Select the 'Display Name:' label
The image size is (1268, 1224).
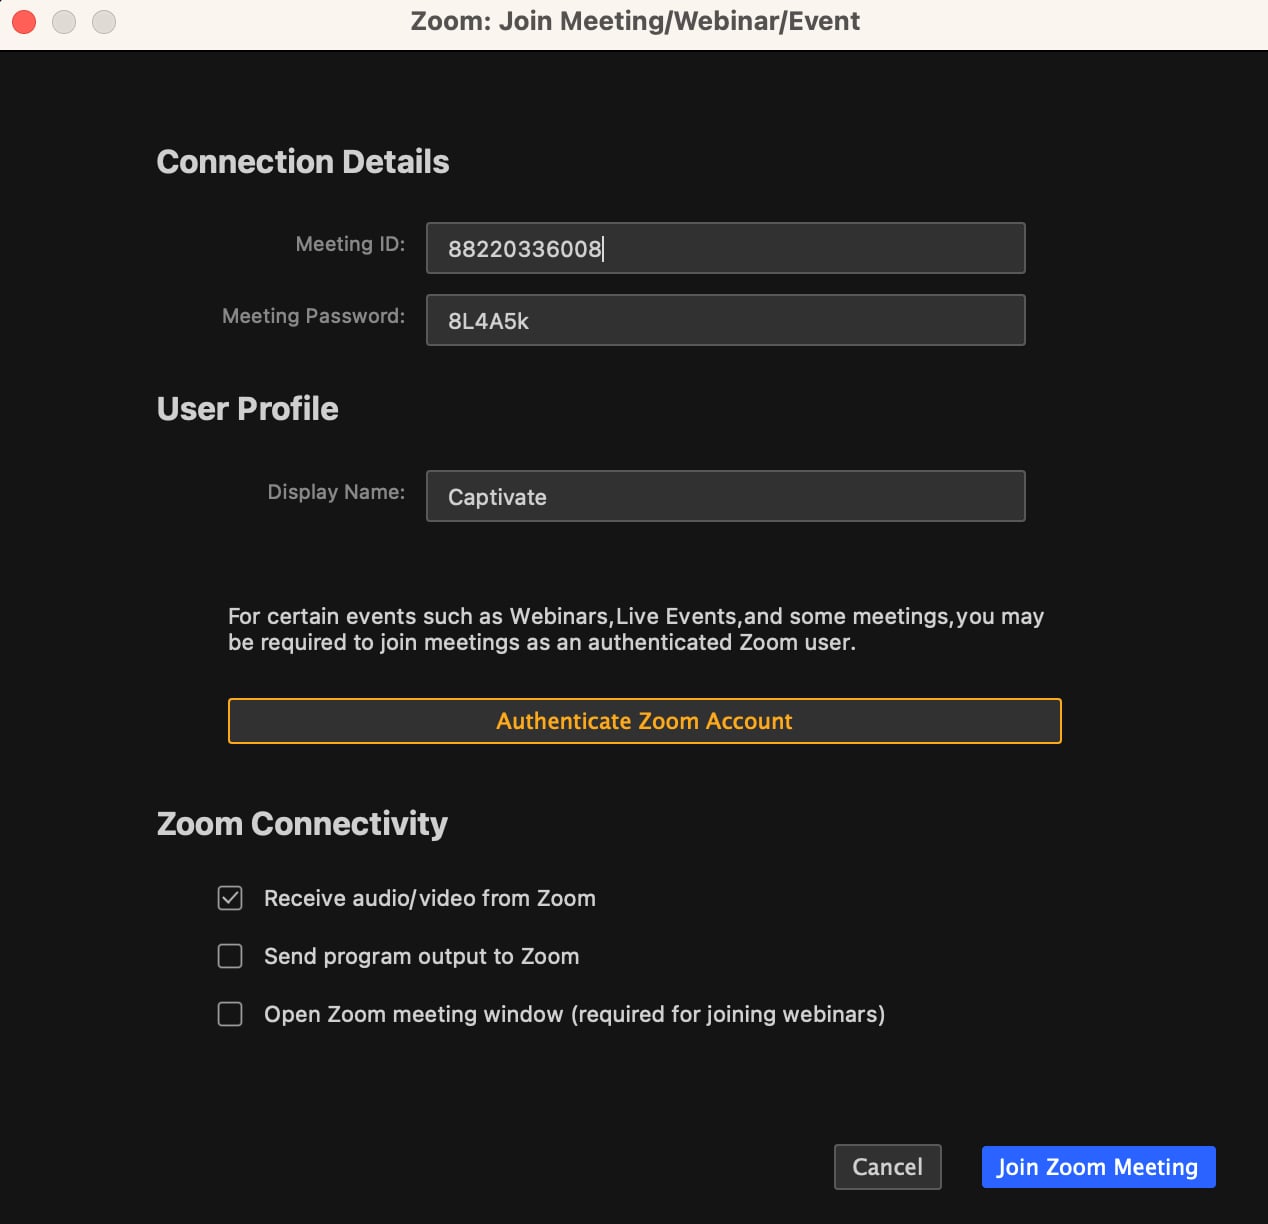click(x=336, y=492)
